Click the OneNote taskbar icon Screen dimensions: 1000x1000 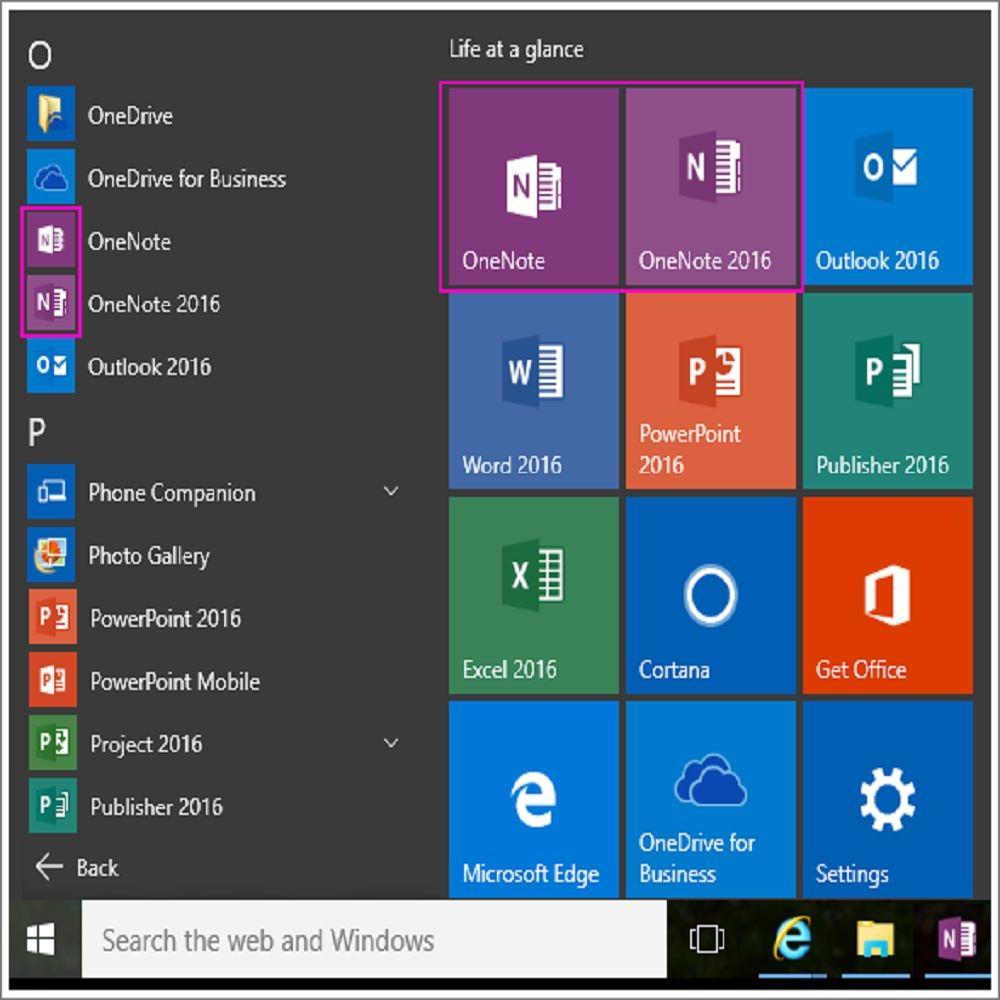point(957,939)
